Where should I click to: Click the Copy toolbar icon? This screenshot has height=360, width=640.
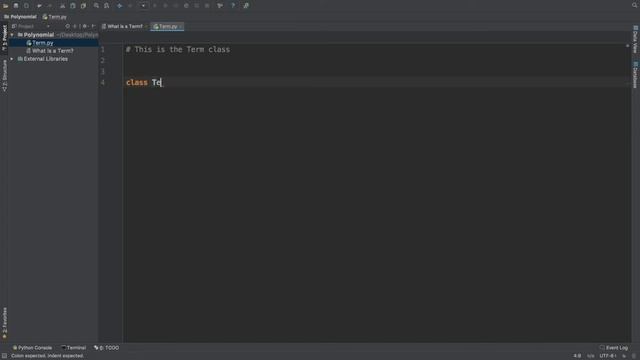[x=73, y=6]
